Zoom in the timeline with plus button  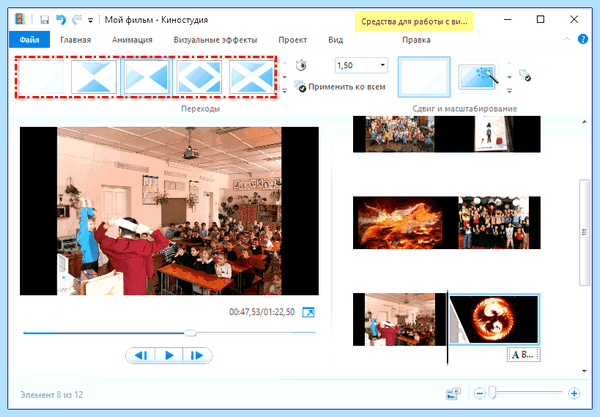pyautogui.click(x=574, y=393)
